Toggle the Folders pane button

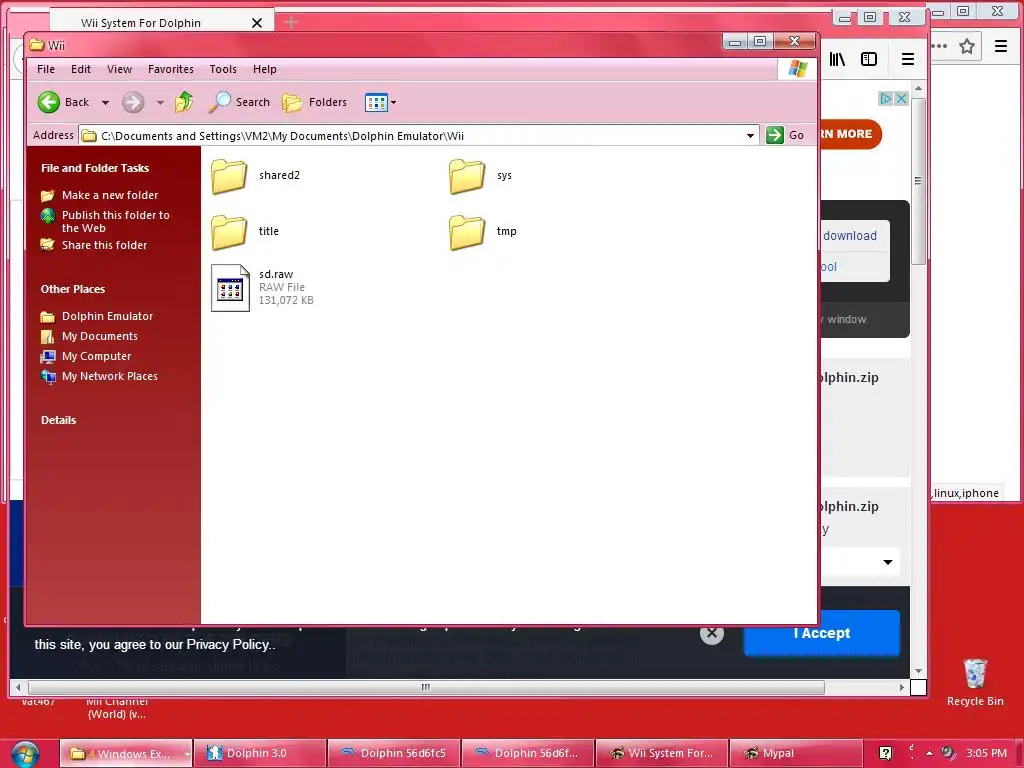pos(315,102)
